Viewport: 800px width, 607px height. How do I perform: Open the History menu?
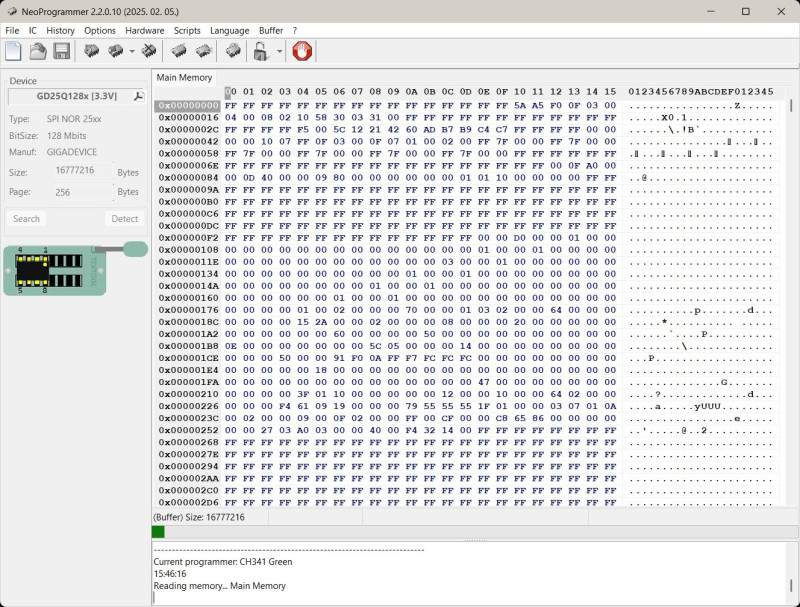[x=60, y=31]
